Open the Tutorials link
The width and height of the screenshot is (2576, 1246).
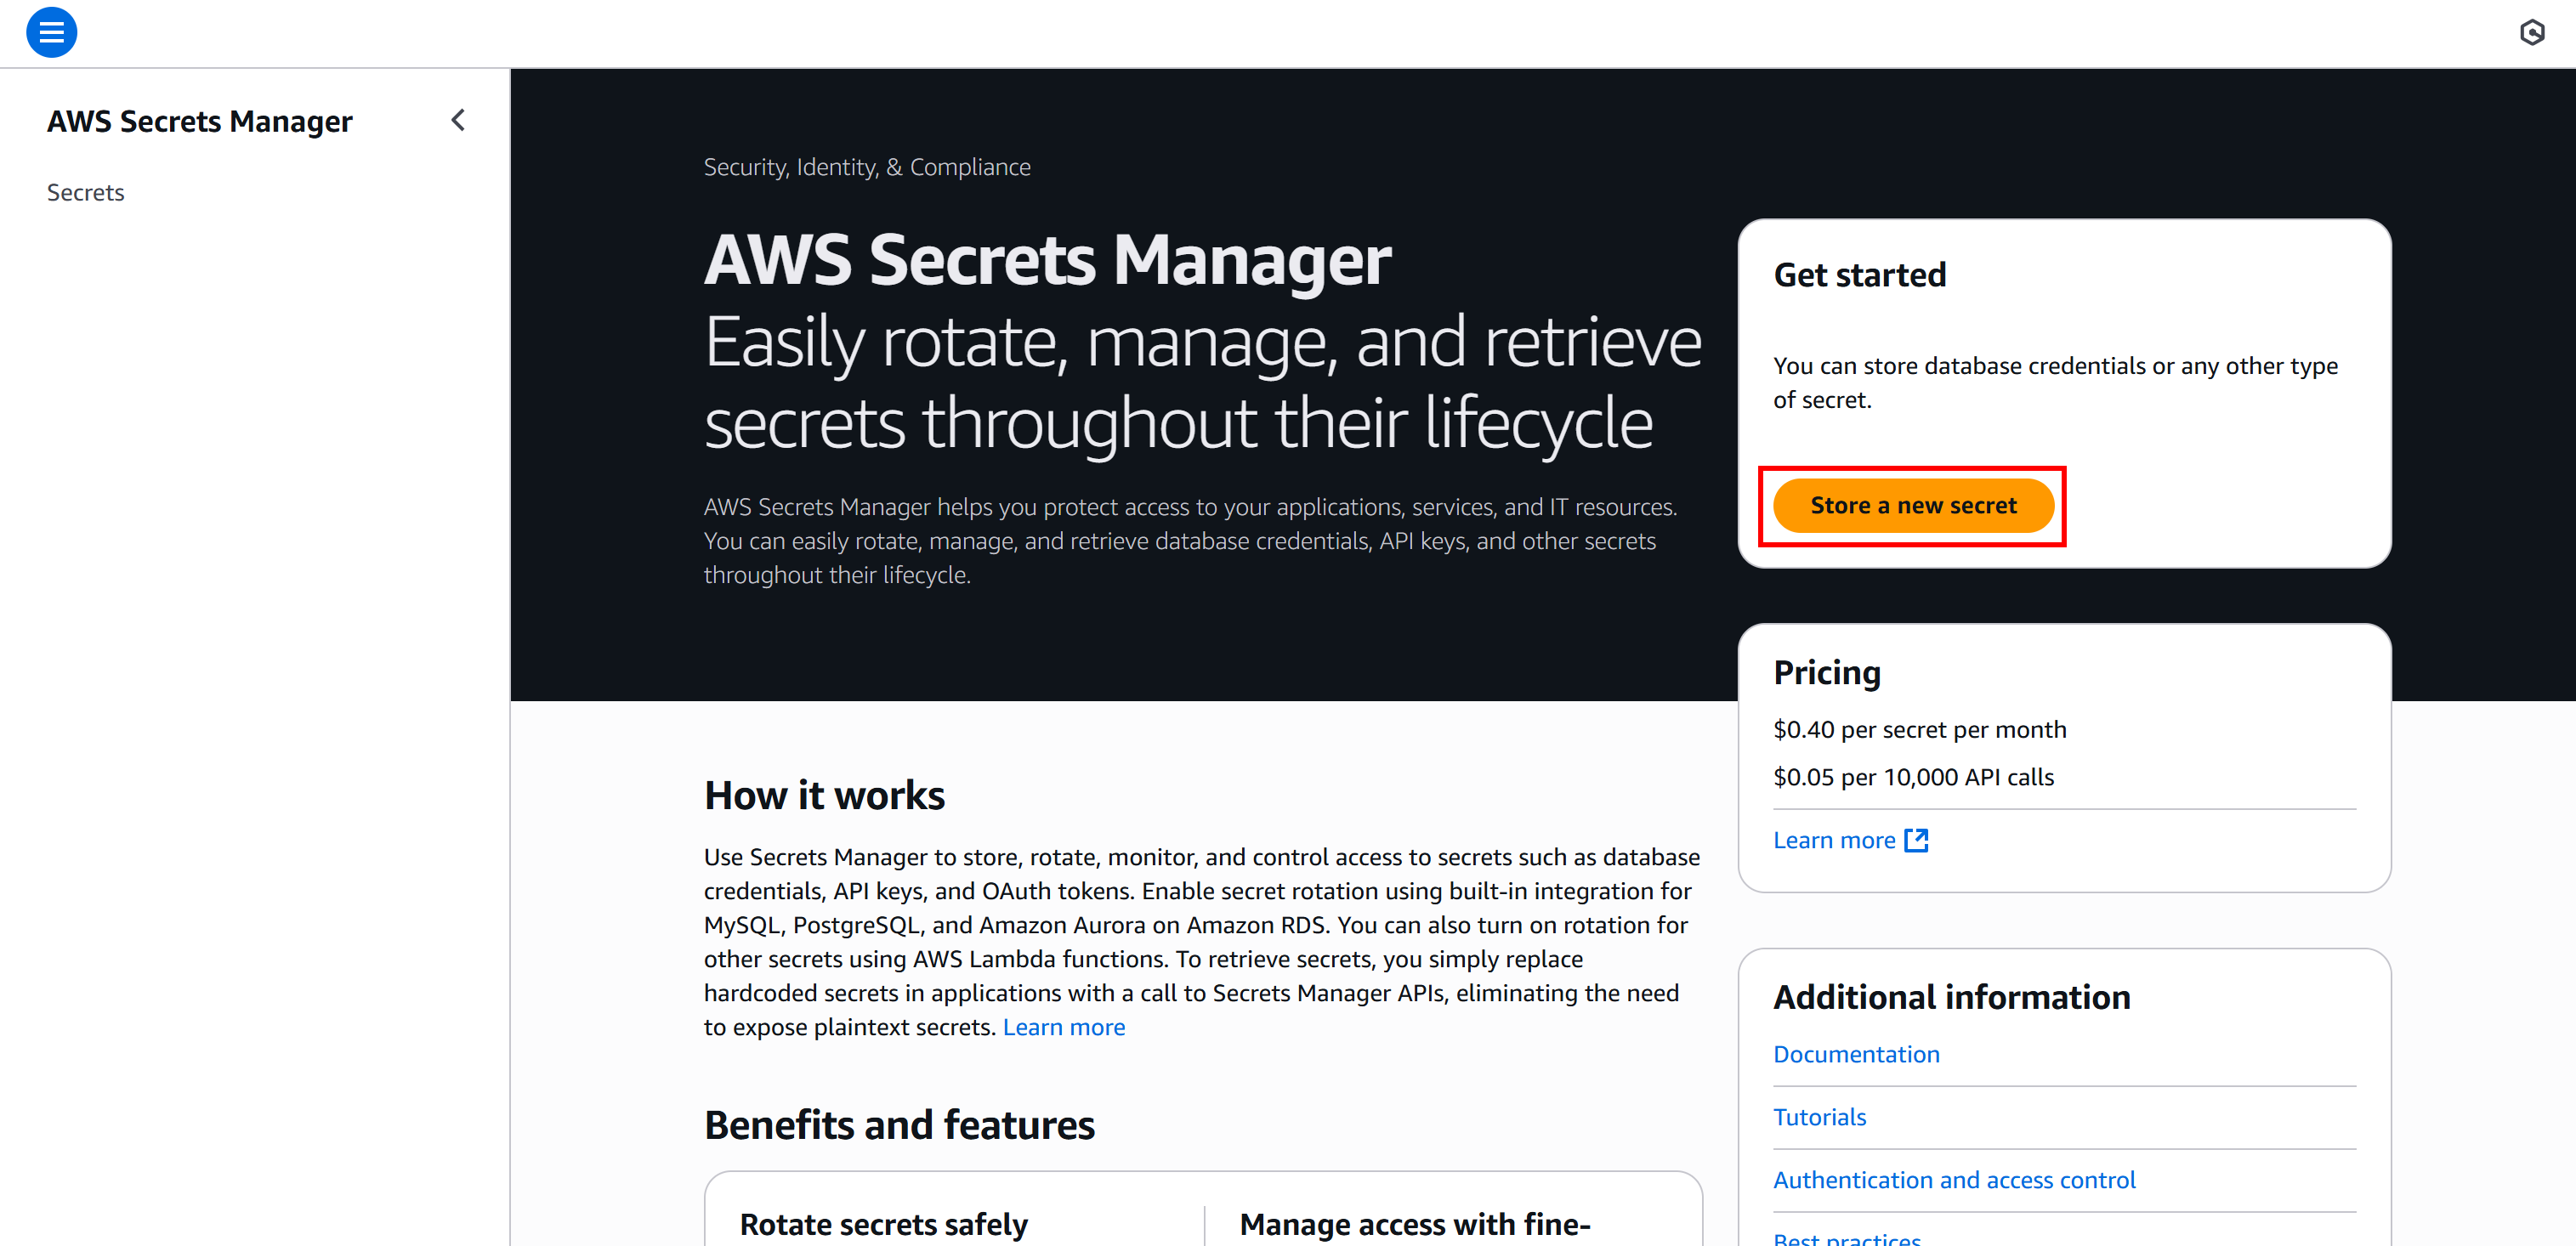pyautogui.click(x=1819, y=1116)
